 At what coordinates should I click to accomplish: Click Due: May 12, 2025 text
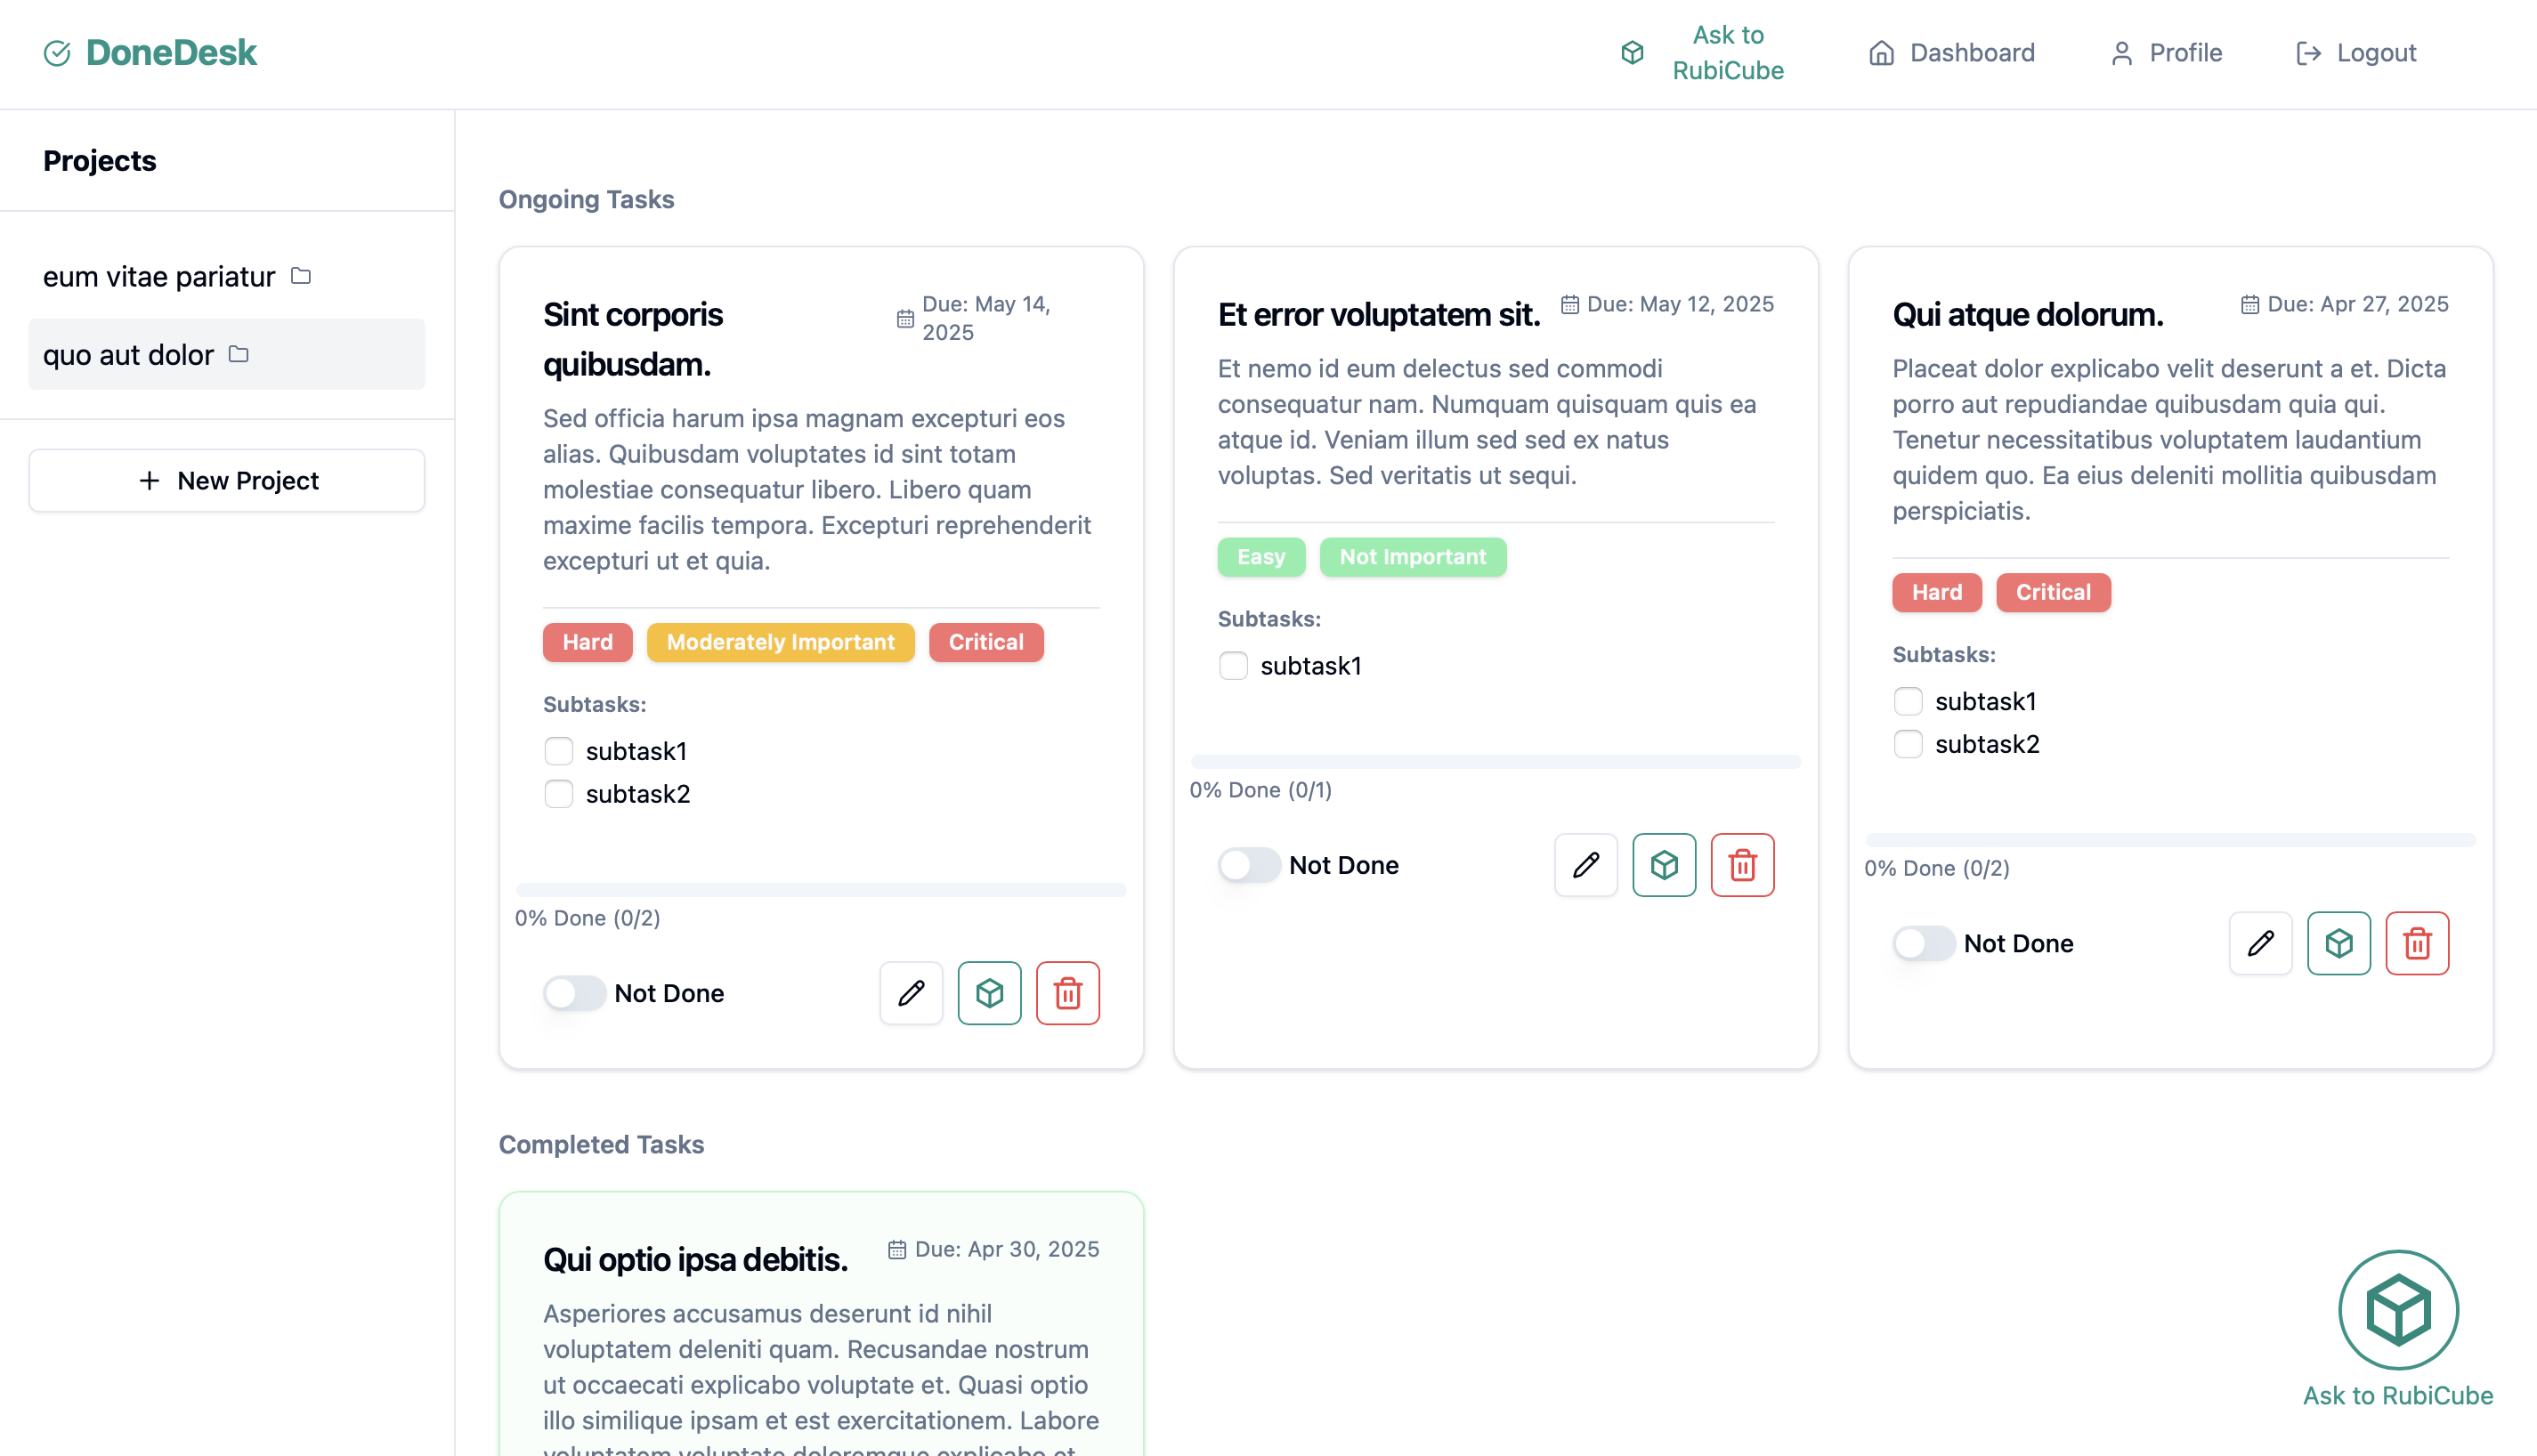pyautogui.click(x=1680, y=304)
